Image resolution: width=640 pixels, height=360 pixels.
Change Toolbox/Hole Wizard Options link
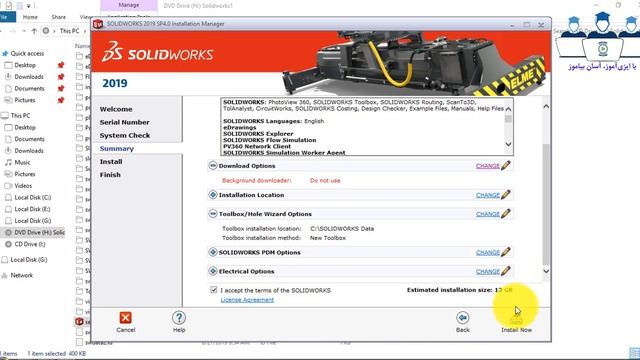(487, 214)
